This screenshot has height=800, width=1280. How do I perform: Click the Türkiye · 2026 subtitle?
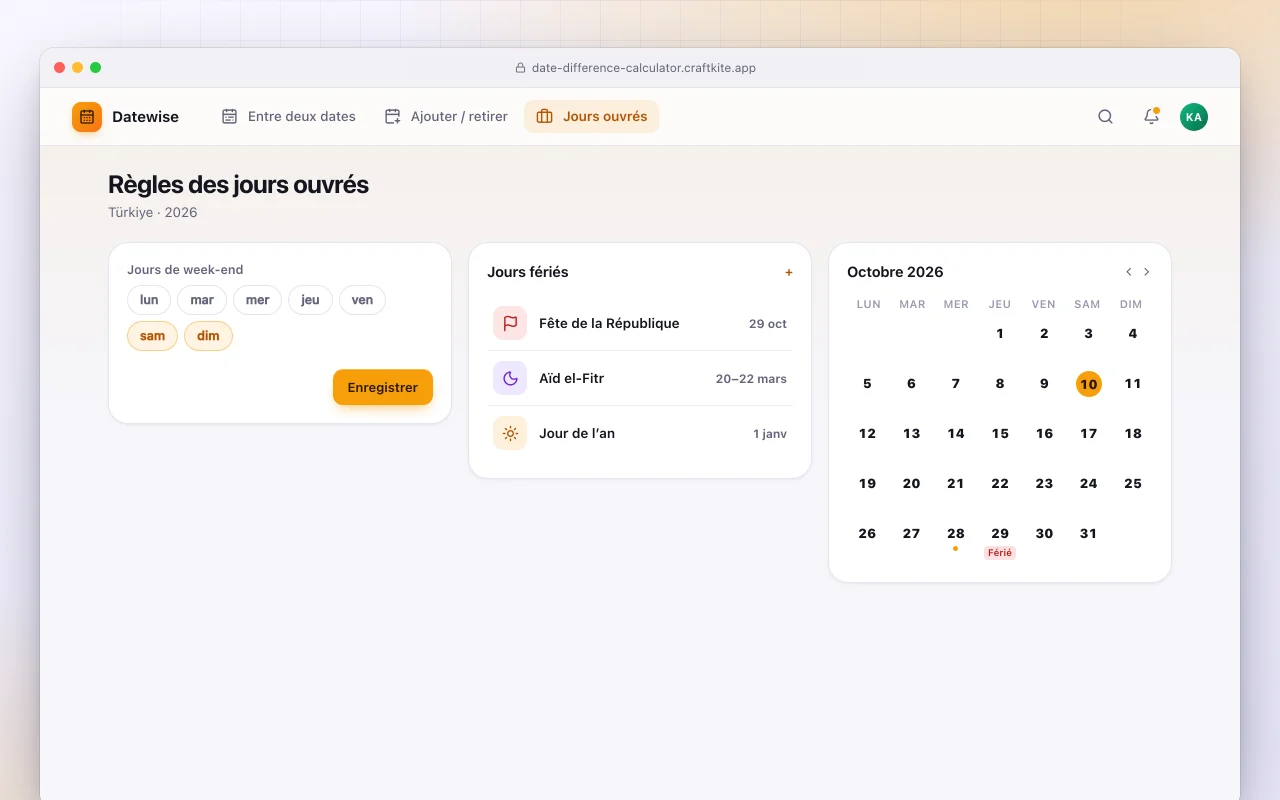[153, 212]
